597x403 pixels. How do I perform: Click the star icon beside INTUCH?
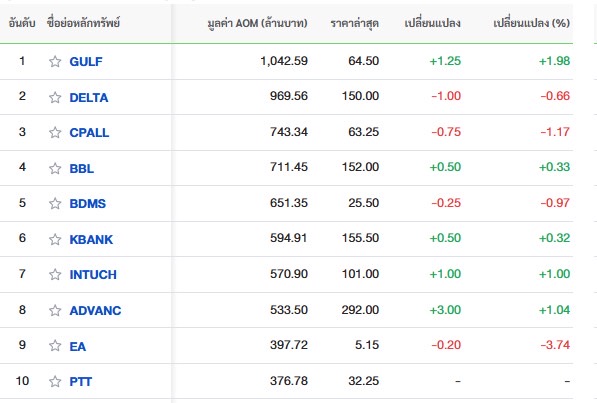pyautogui.click(x=55, y=274)
